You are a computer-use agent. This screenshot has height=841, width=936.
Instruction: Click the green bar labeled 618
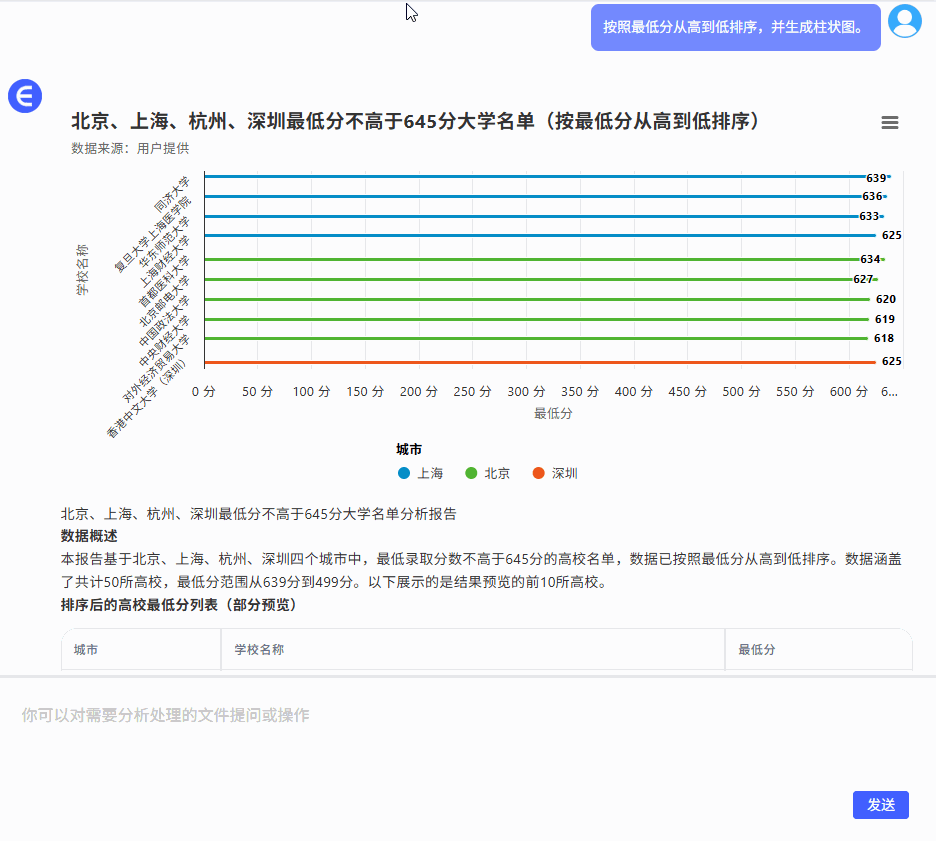click(x=536, y=338)
